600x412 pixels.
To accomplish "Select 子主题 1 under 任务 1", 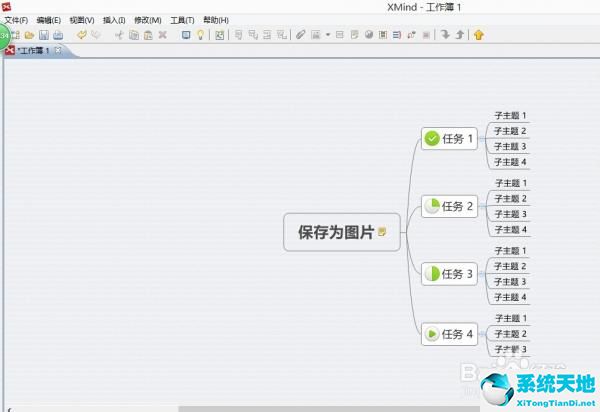I will [x=510, y=116].
